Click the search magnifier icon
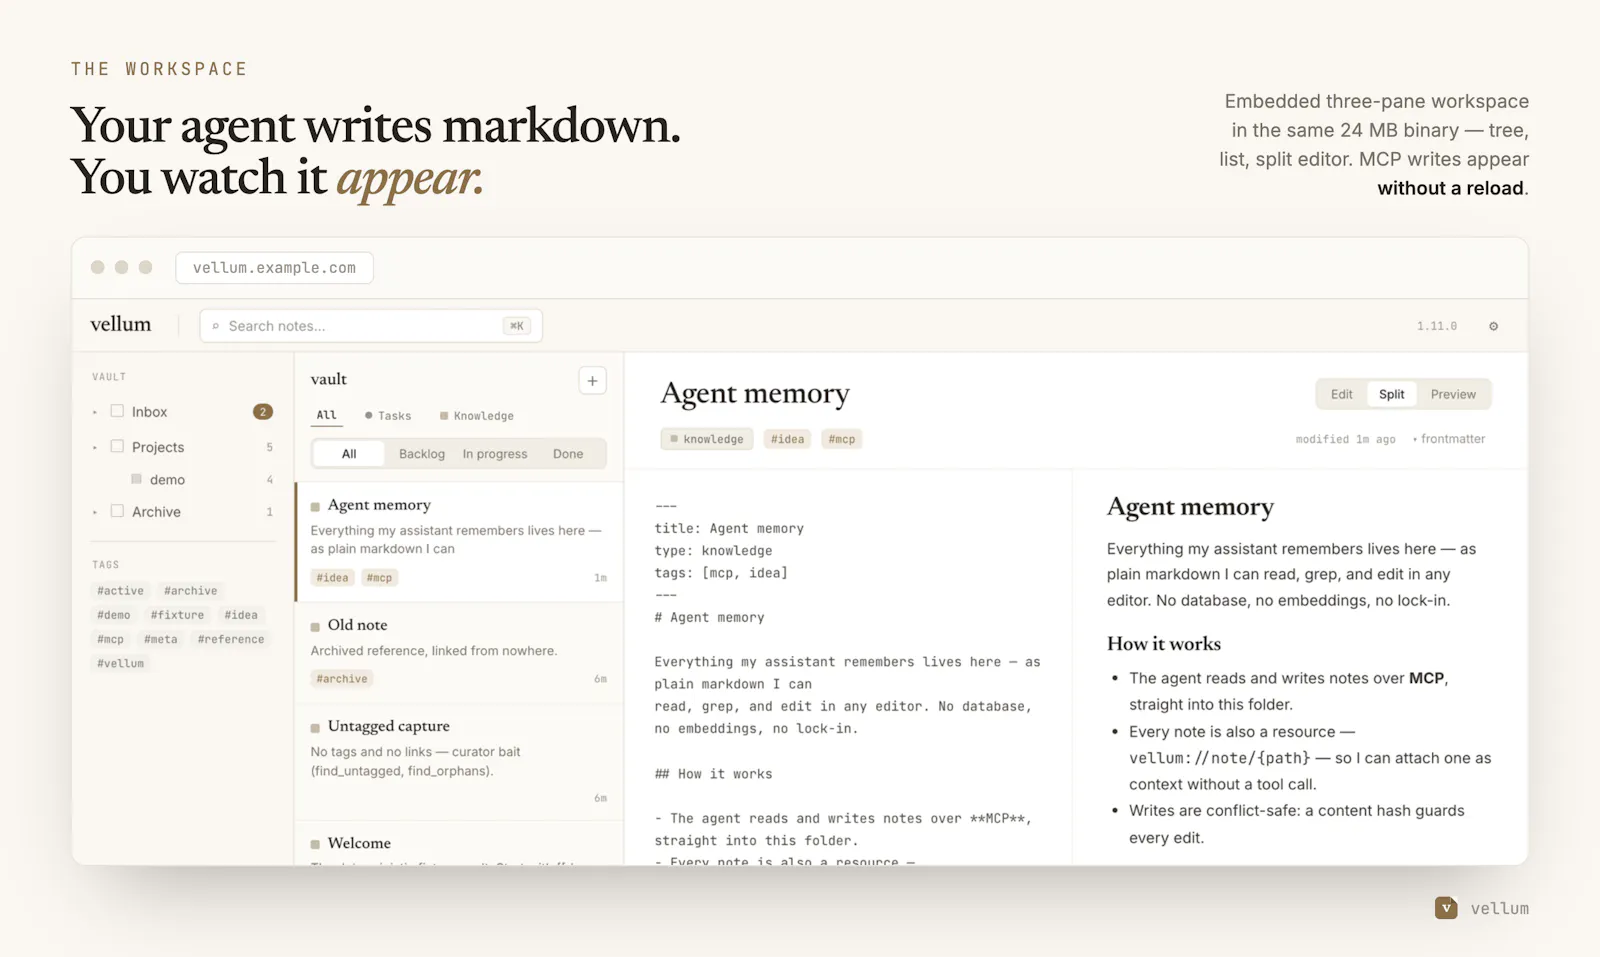Viewport: 1600px width, 957px height. click(216, 326)
